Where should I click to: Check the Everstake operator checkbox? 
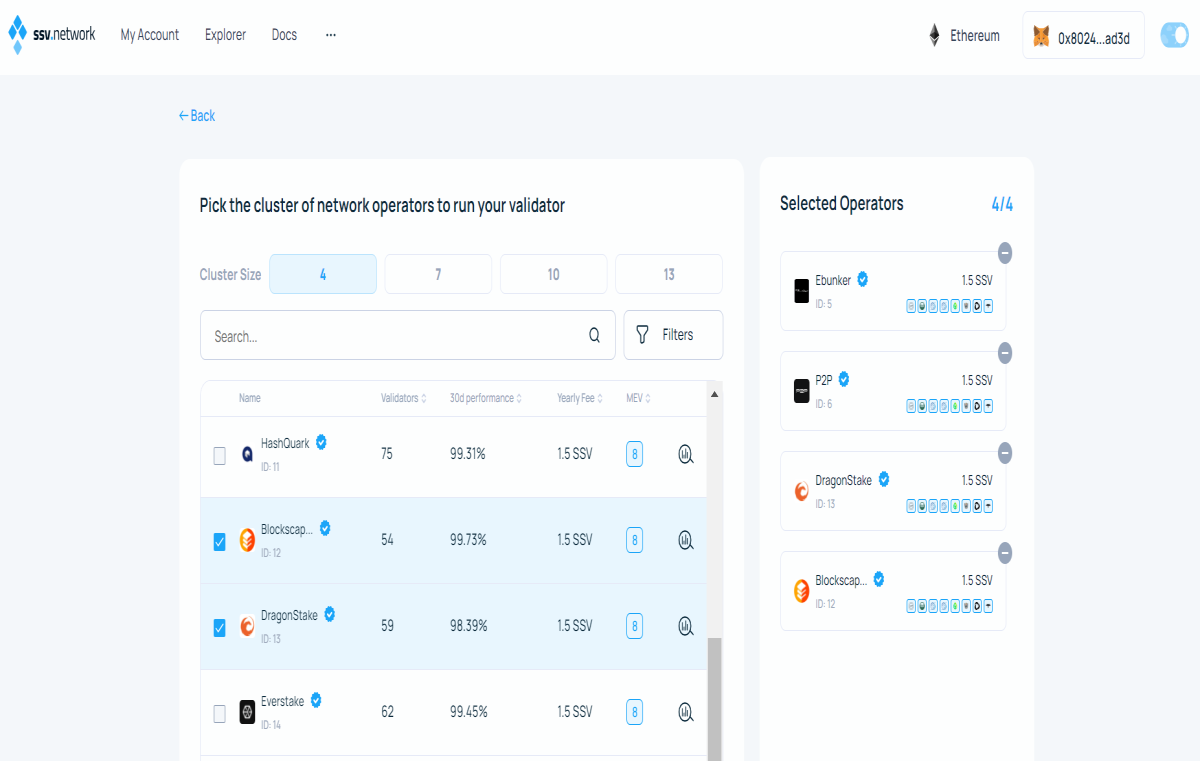point(220,714)
